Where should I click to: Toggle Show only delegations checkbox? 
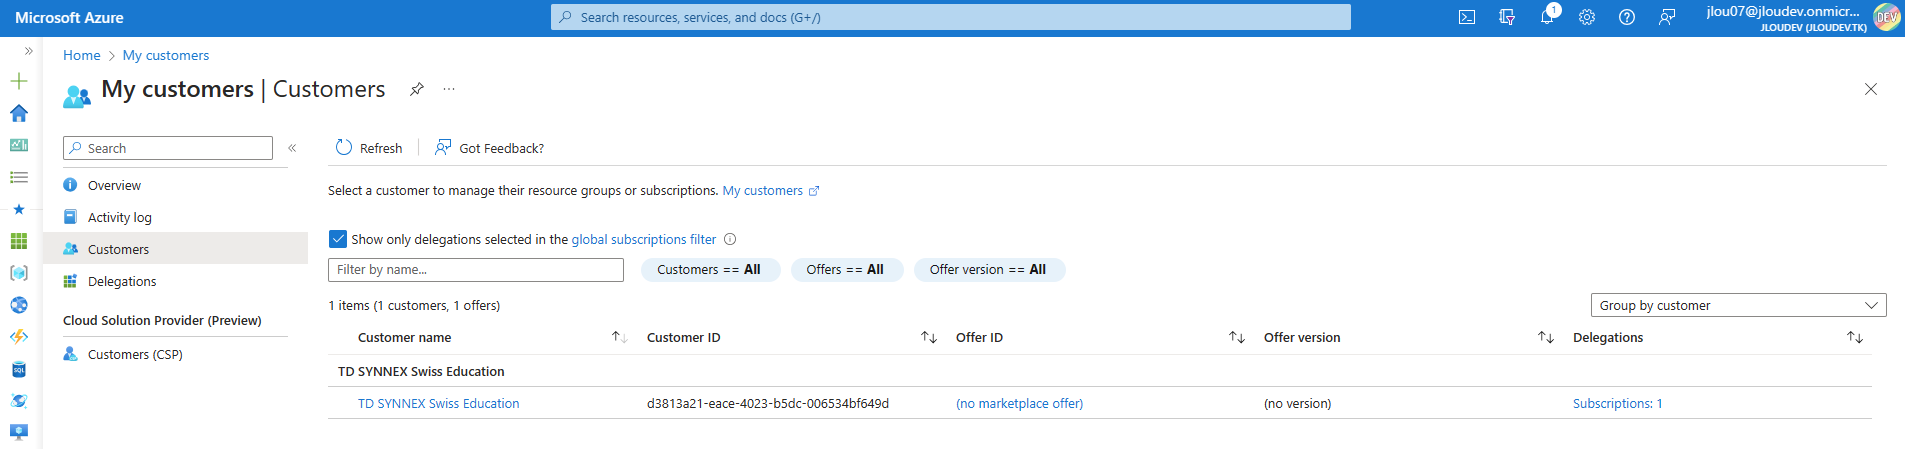coord(338,239)
